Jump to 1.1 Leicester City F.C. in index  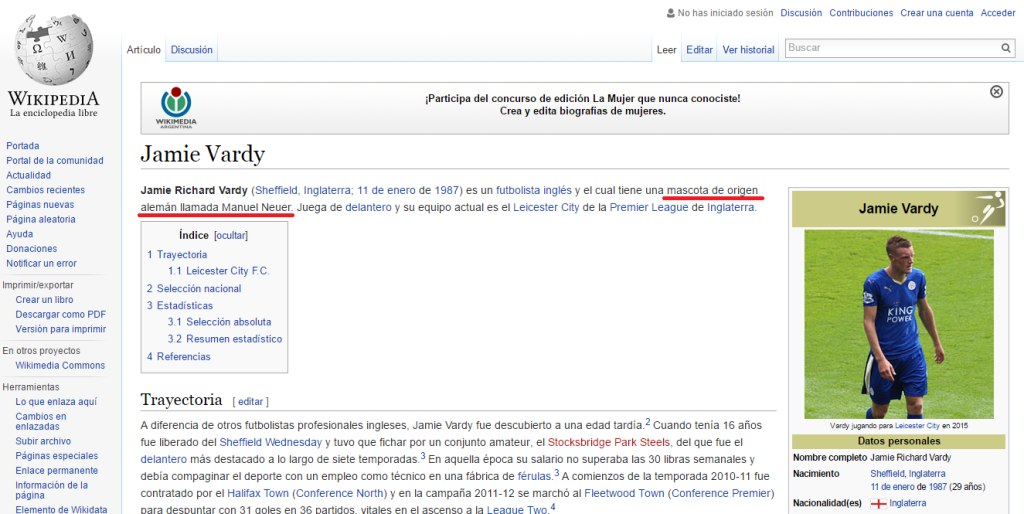pyautogui.click(x=219, y=271)
